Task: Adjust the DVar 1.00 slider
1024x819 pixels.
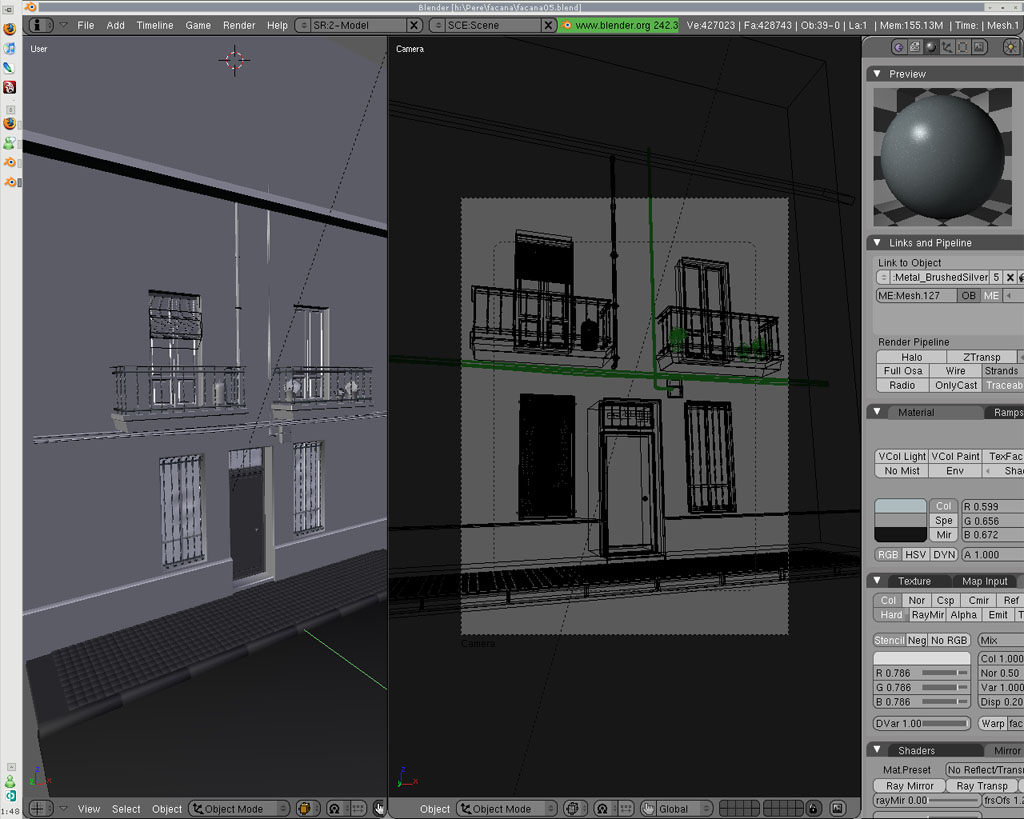Action: [x=921, y=724]
